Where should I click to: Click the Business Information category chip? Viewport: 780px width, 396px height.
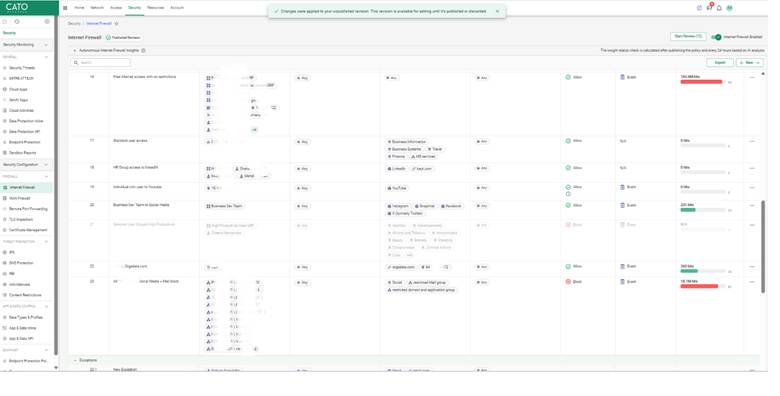[407, 142]
